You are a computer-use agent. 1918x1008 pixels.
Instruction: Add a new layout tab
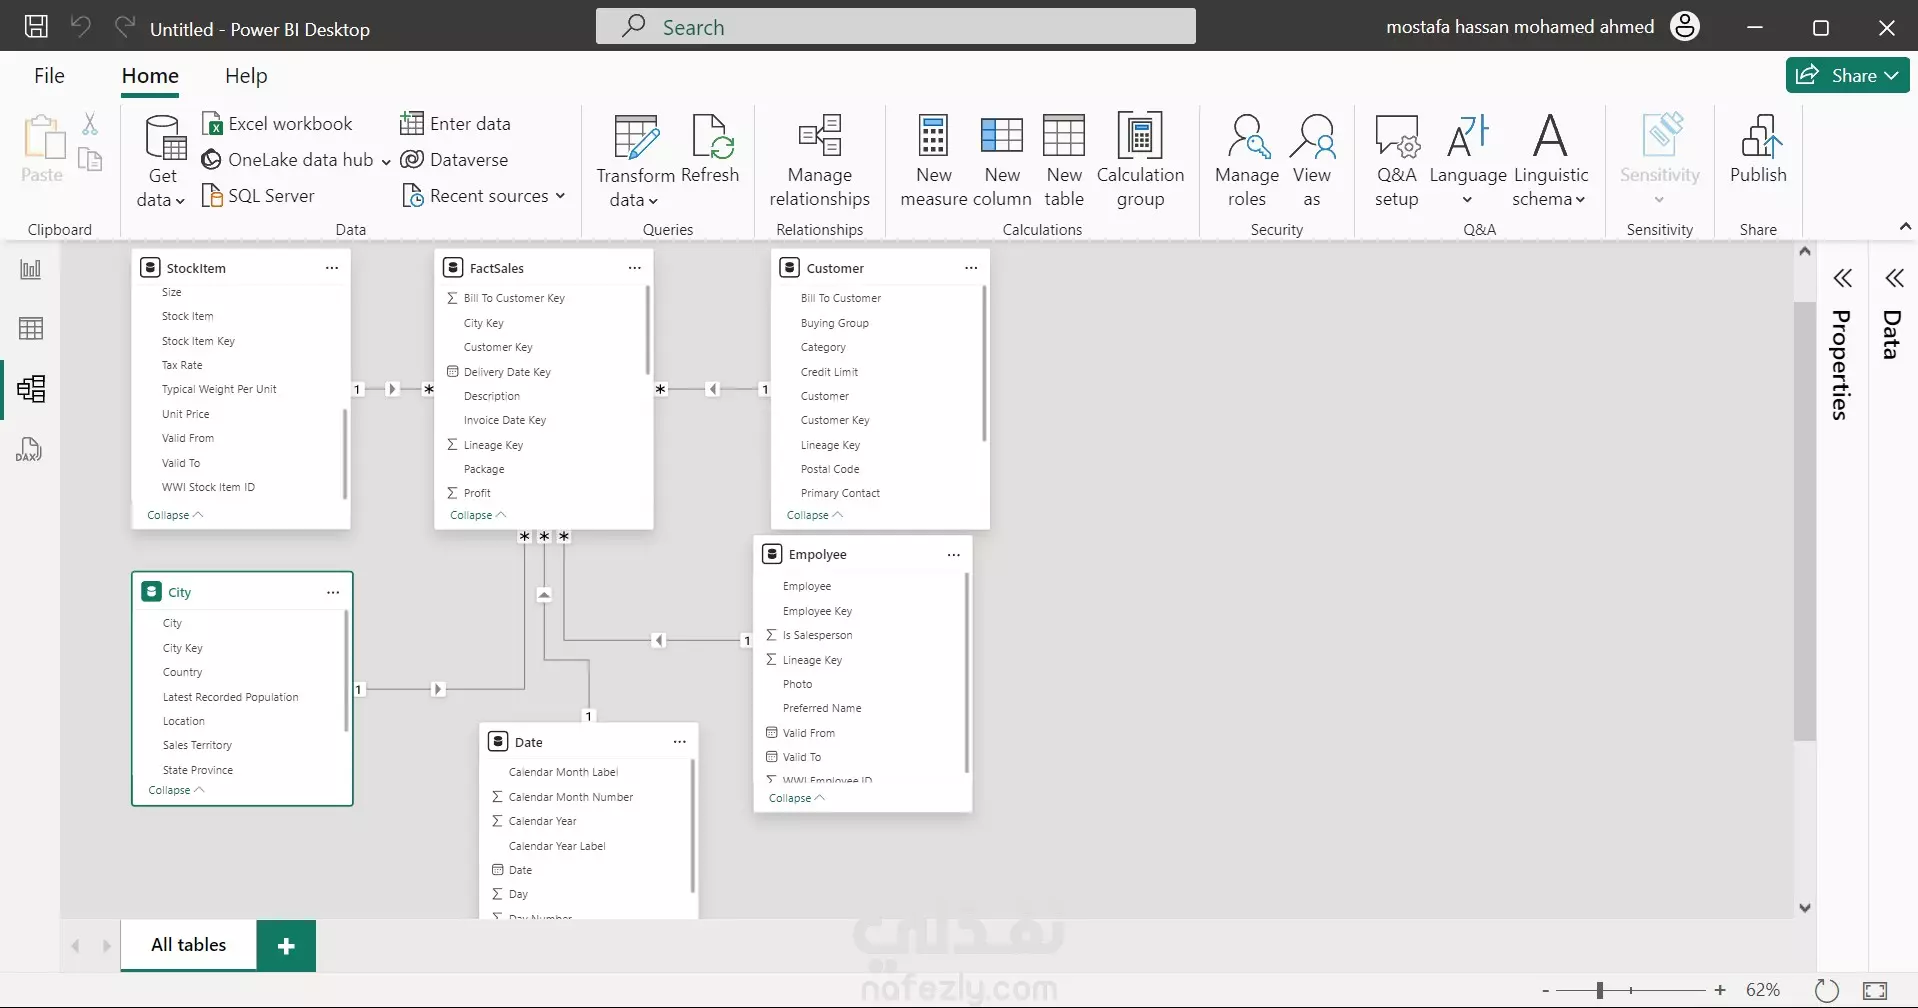click(286, 946)
